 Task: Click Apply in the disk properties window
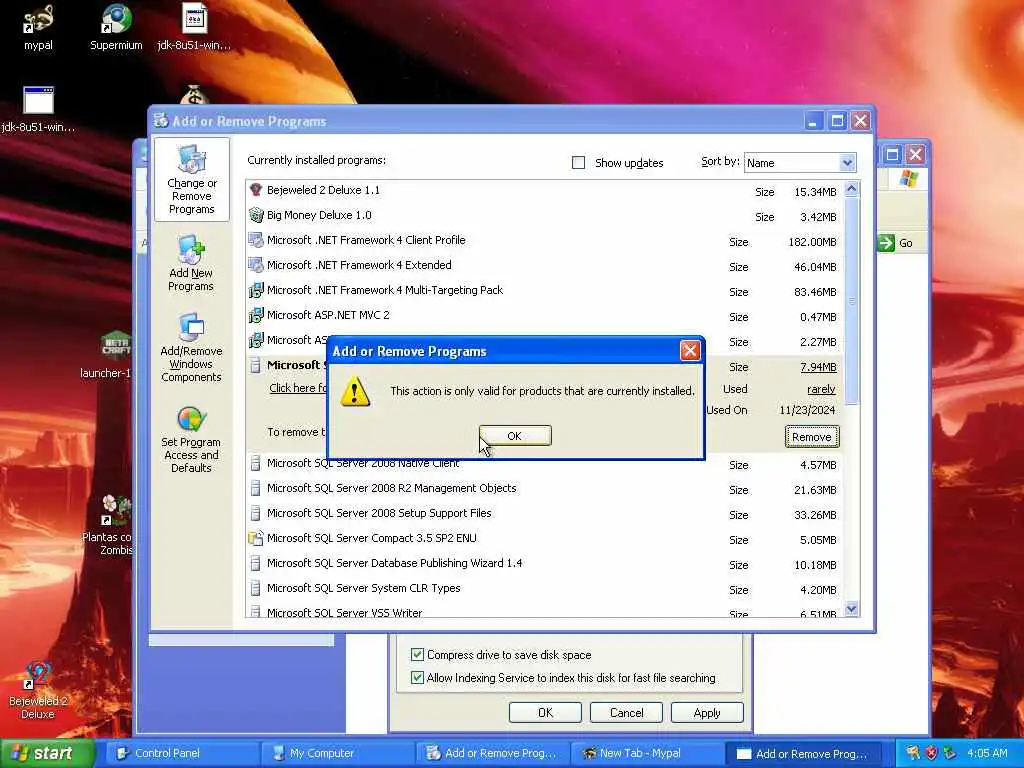(707, 712)
